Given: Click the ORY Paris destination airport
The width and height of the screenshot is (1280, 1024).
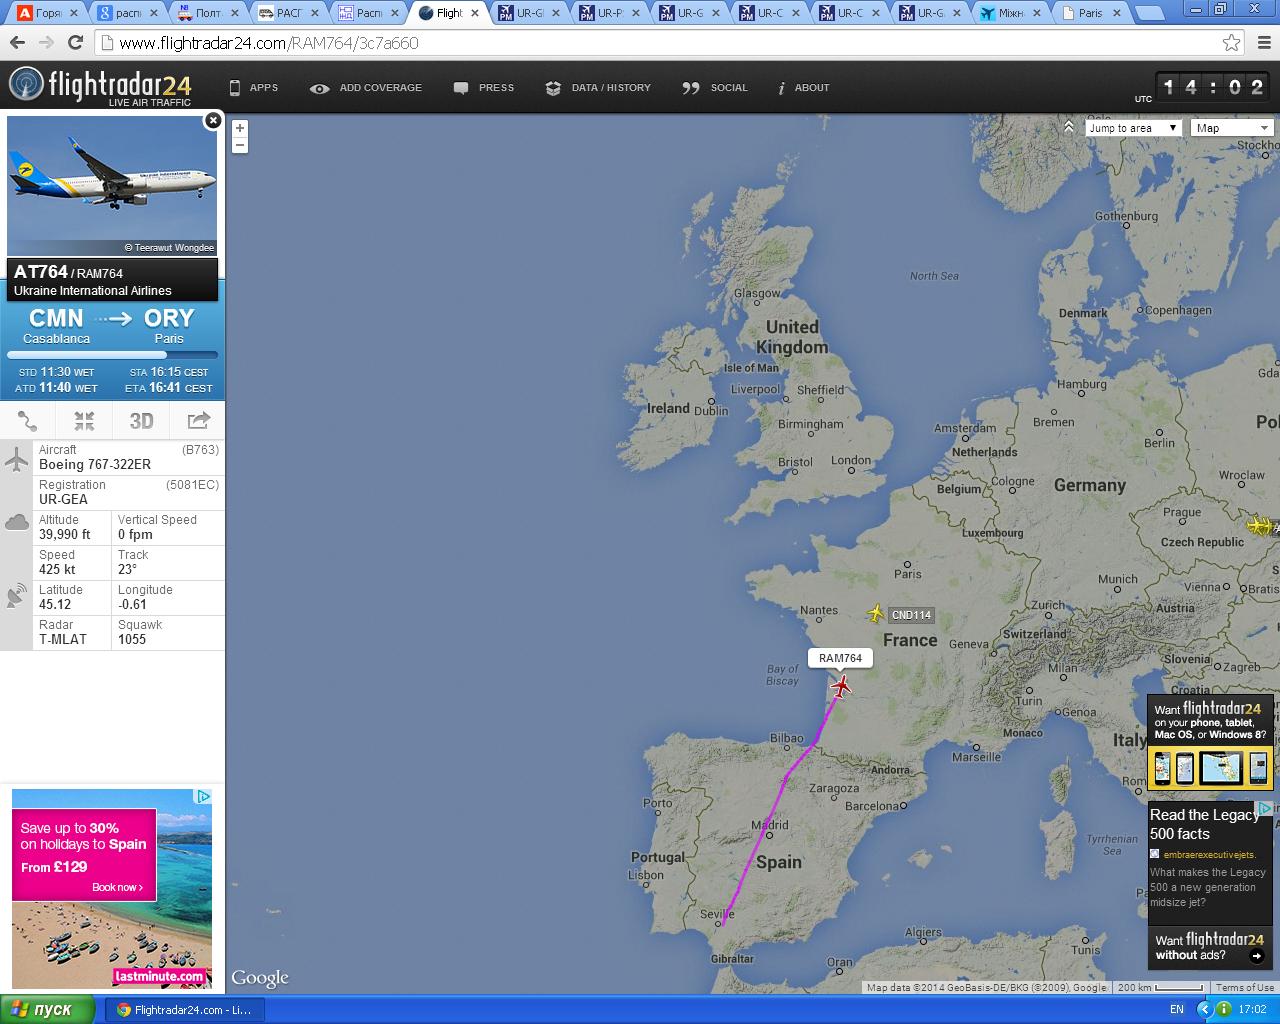Looking at the screenshot, I should (169, 326).
